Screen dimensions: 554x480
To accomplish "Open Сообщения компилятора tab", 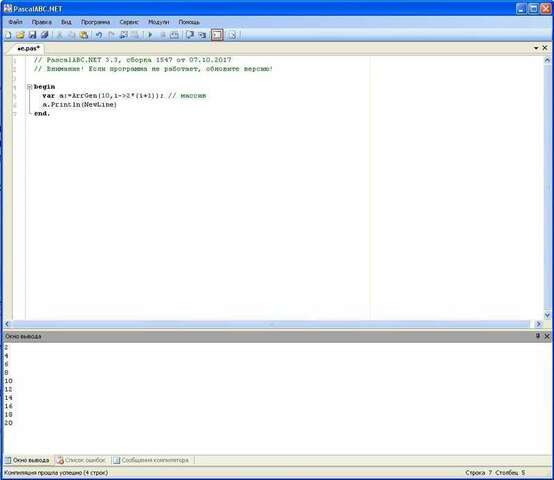I will [x=151, y=460].
